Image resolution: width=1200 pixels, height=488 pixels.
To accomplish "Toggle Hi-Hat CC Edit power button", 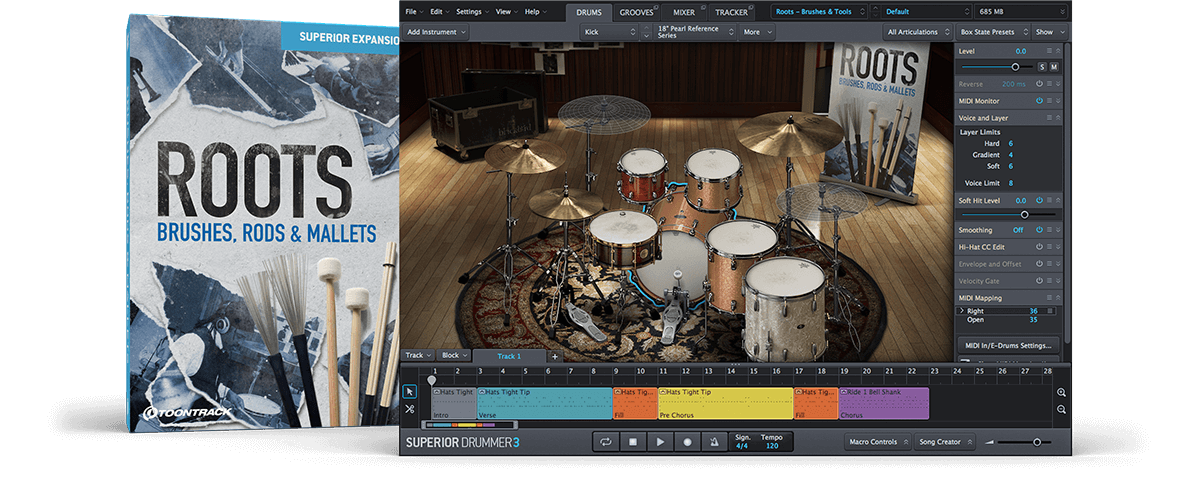I will [x=1039, y=247].
